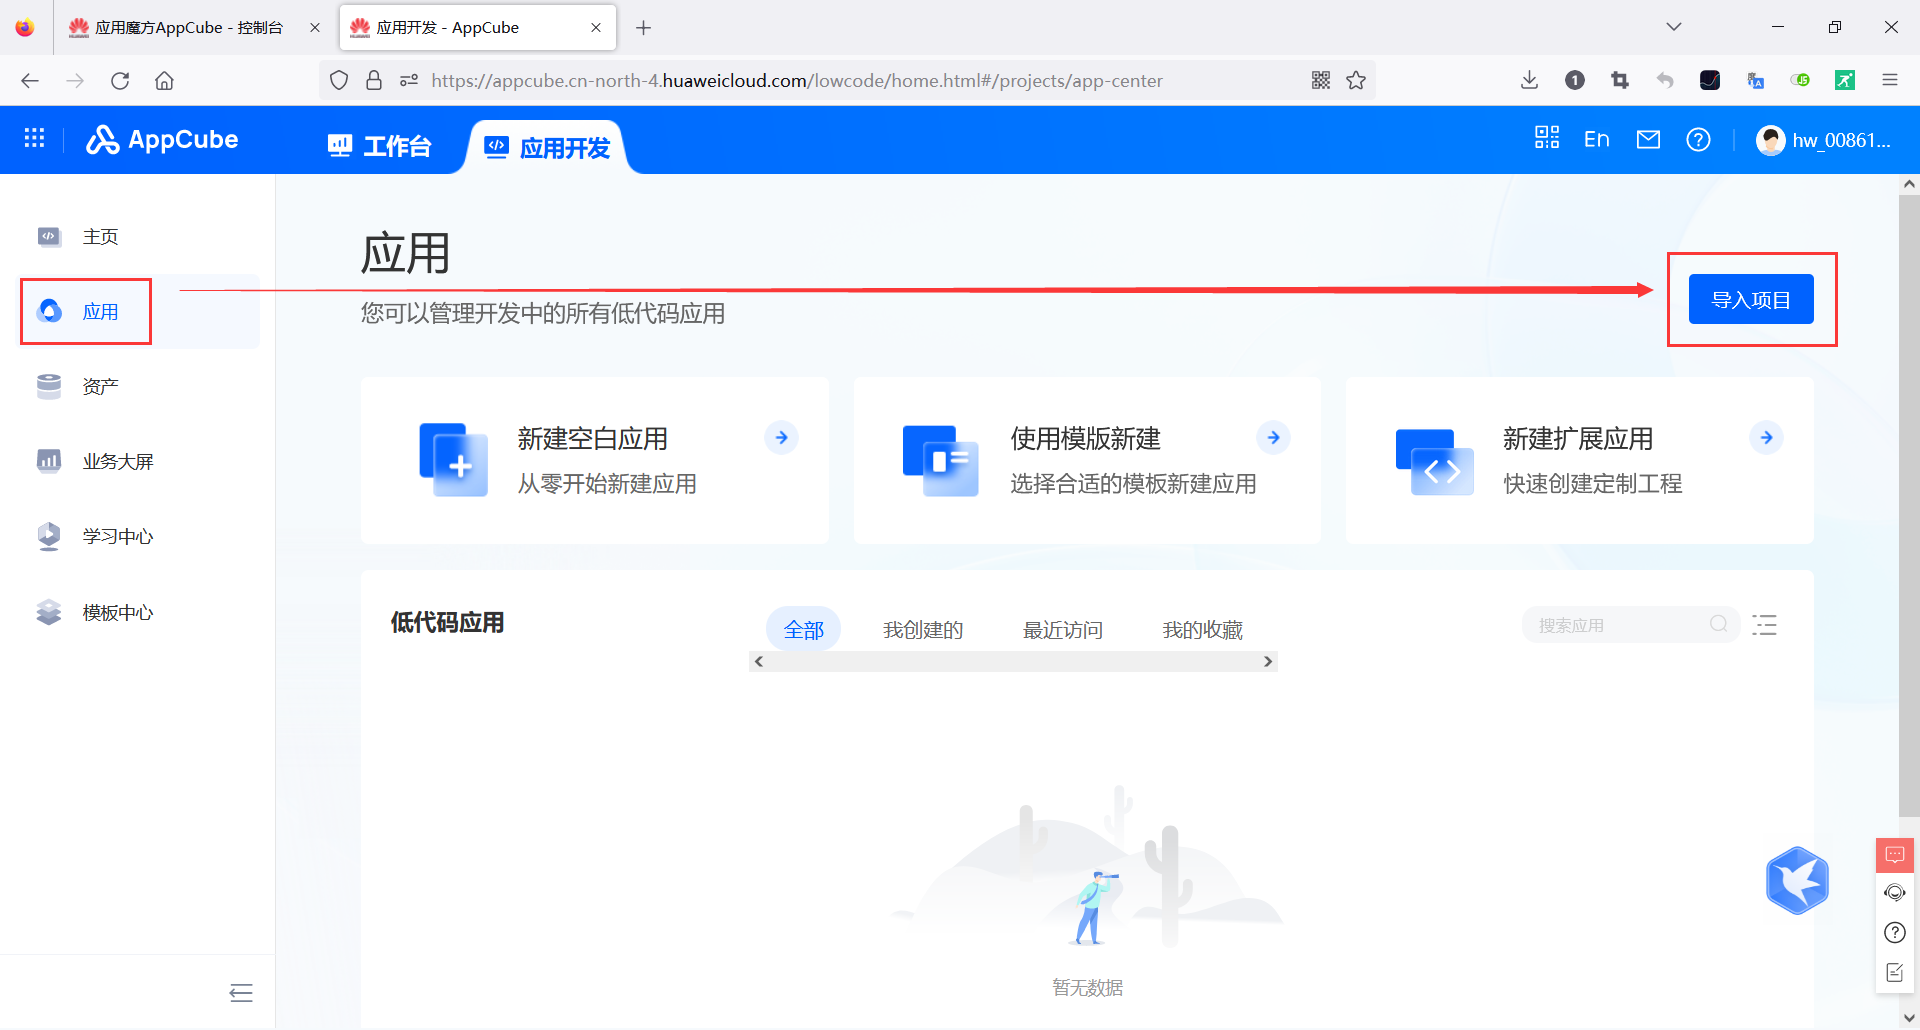Click the 导入项目 button

[x=1751, y=298]
